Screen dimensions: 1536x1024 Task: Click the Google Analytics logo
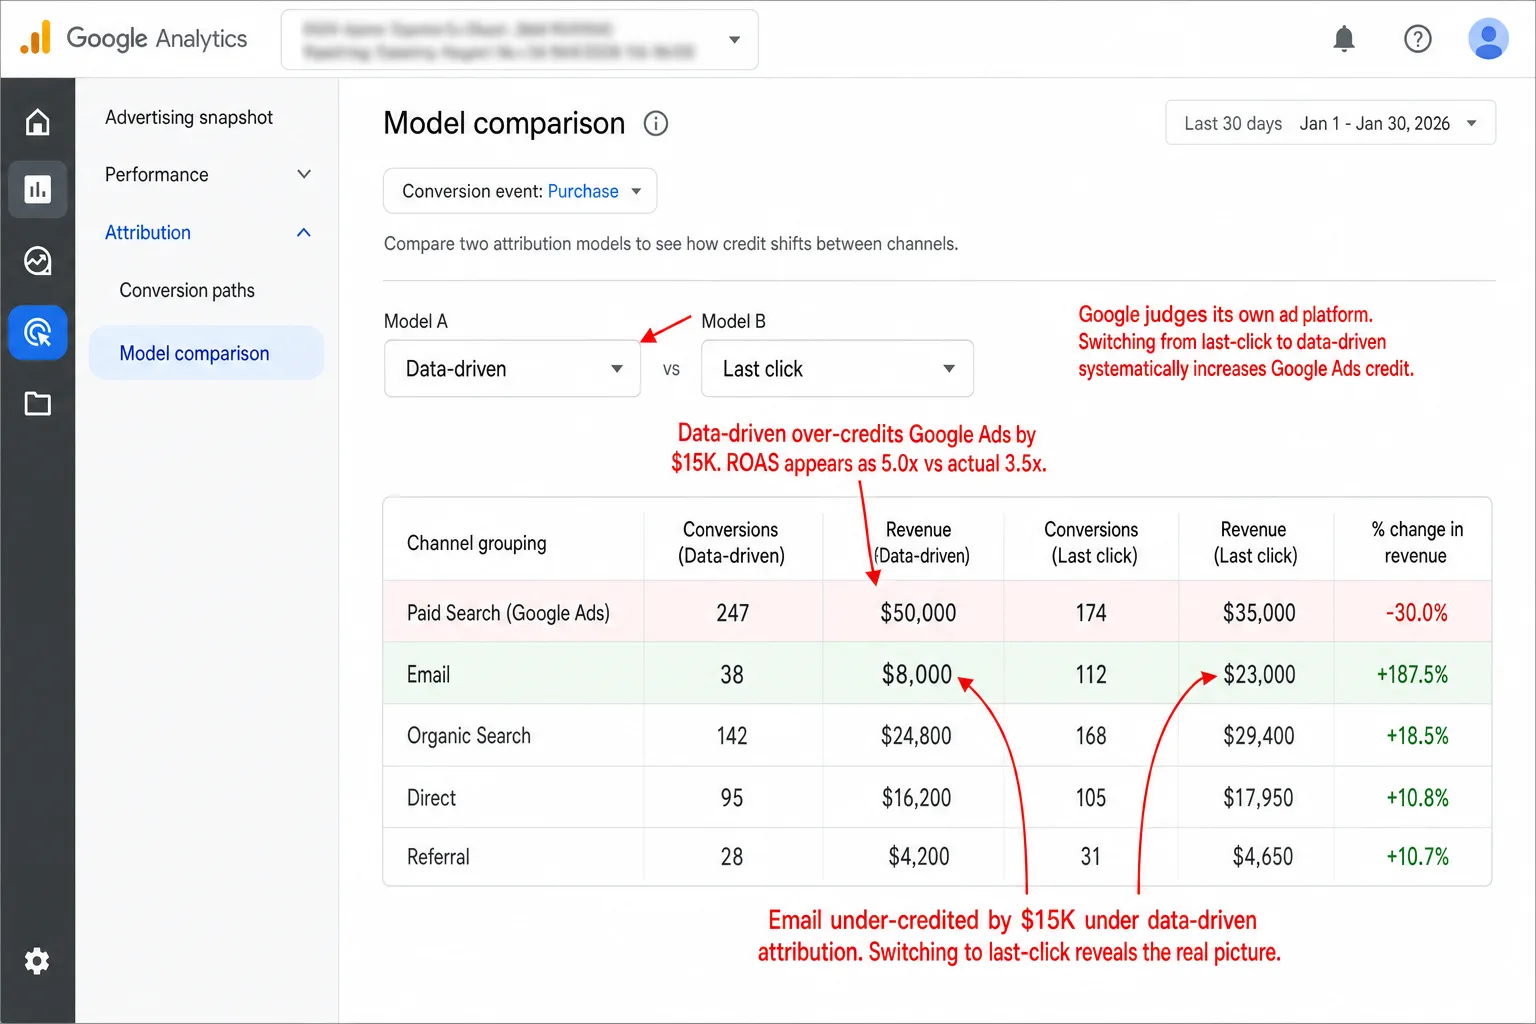[x=134, y=38]
